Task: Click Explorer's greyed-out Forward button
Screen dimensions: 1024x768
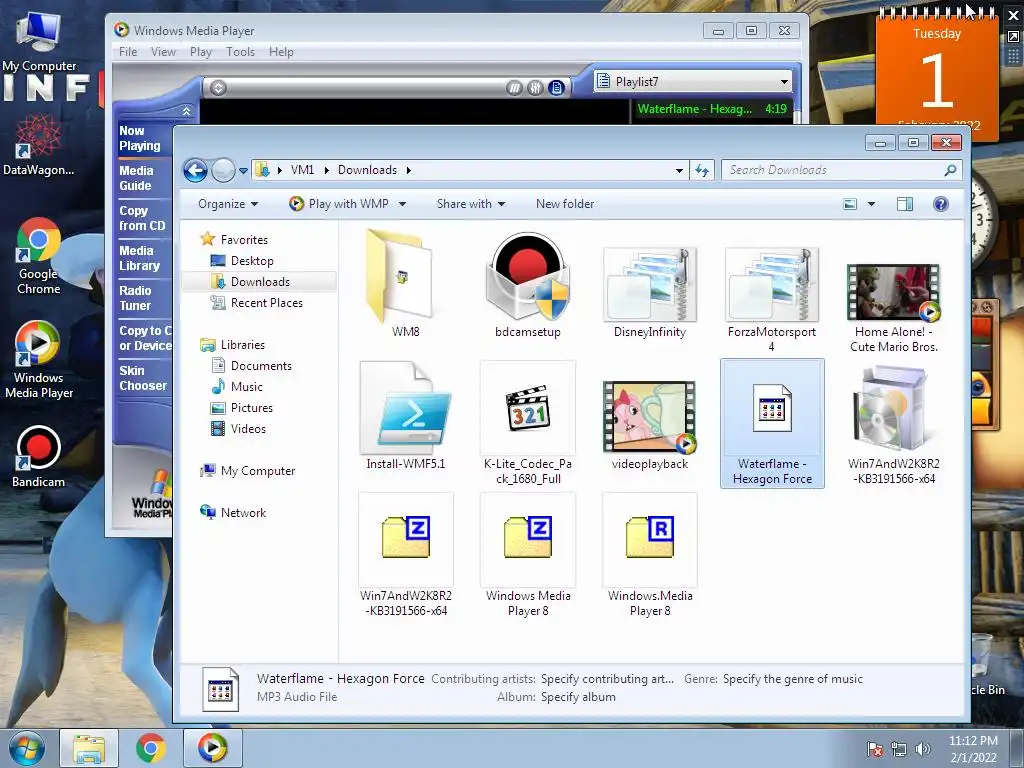Action: pyautogui.click(x=223, y=170)
